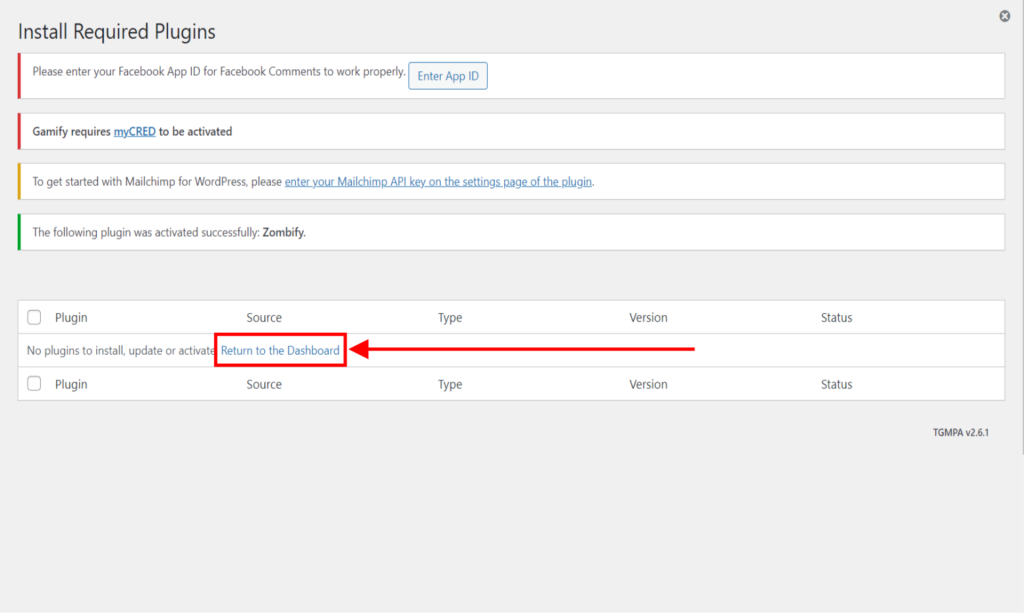
Task: Dismiss the notice with the top-right close icon
Action: [1004, 16]
